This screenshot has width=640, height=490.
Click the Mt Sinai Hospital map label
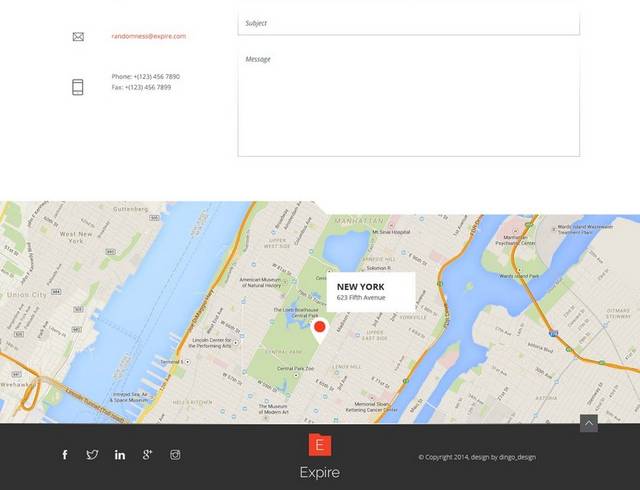click(x=391, y=232)
